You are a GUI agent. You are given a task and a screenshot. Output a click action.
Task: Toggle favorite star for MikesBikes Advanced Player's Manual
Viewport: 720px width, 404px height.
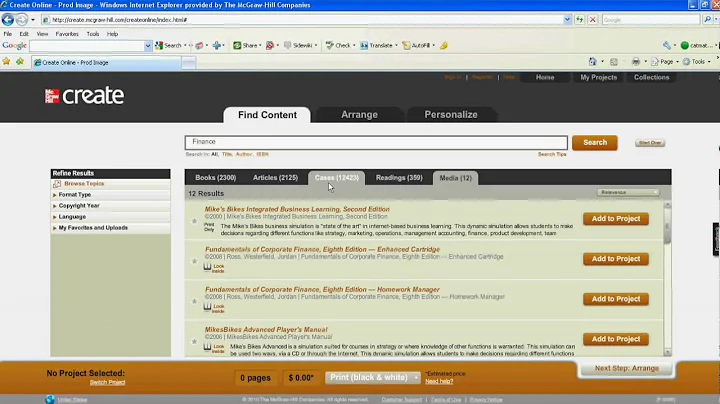[x=194, y=341]
